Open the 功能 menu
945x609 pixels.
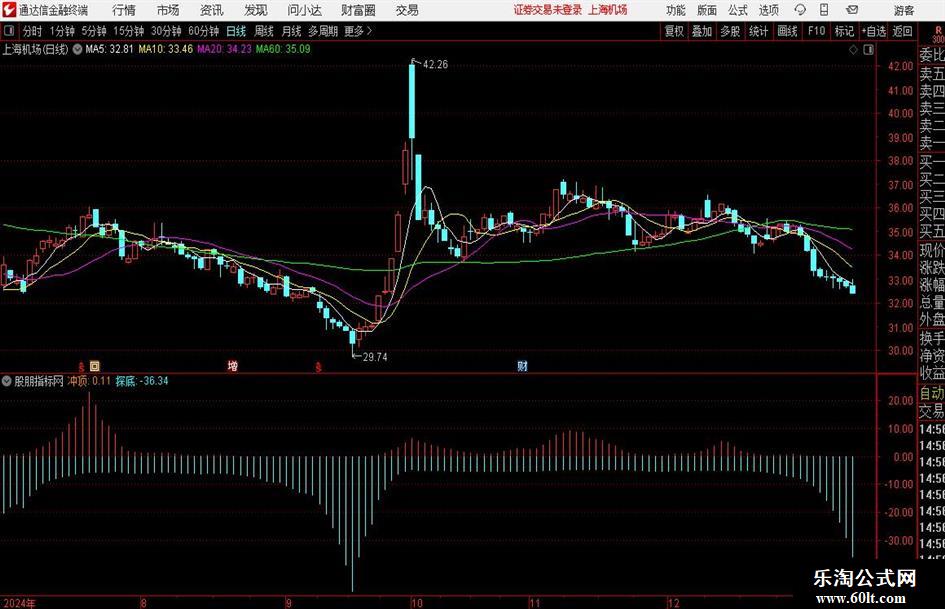pyautogui.click(x=676, y=10)
